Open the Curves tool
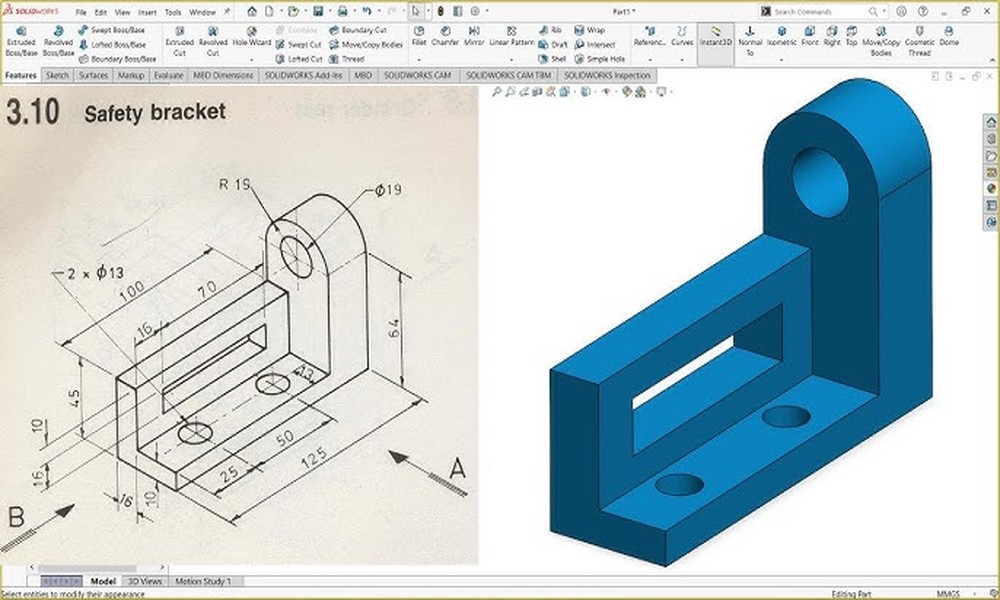This screenshot has width=1000, height=600. [x=682, y=36]
